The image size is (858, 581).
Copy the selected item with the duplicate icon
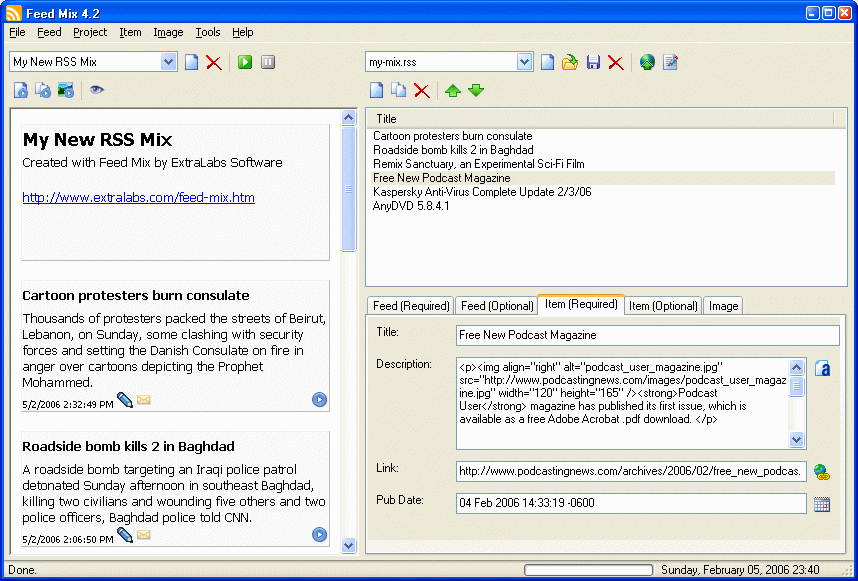click(x=398, y=90)
